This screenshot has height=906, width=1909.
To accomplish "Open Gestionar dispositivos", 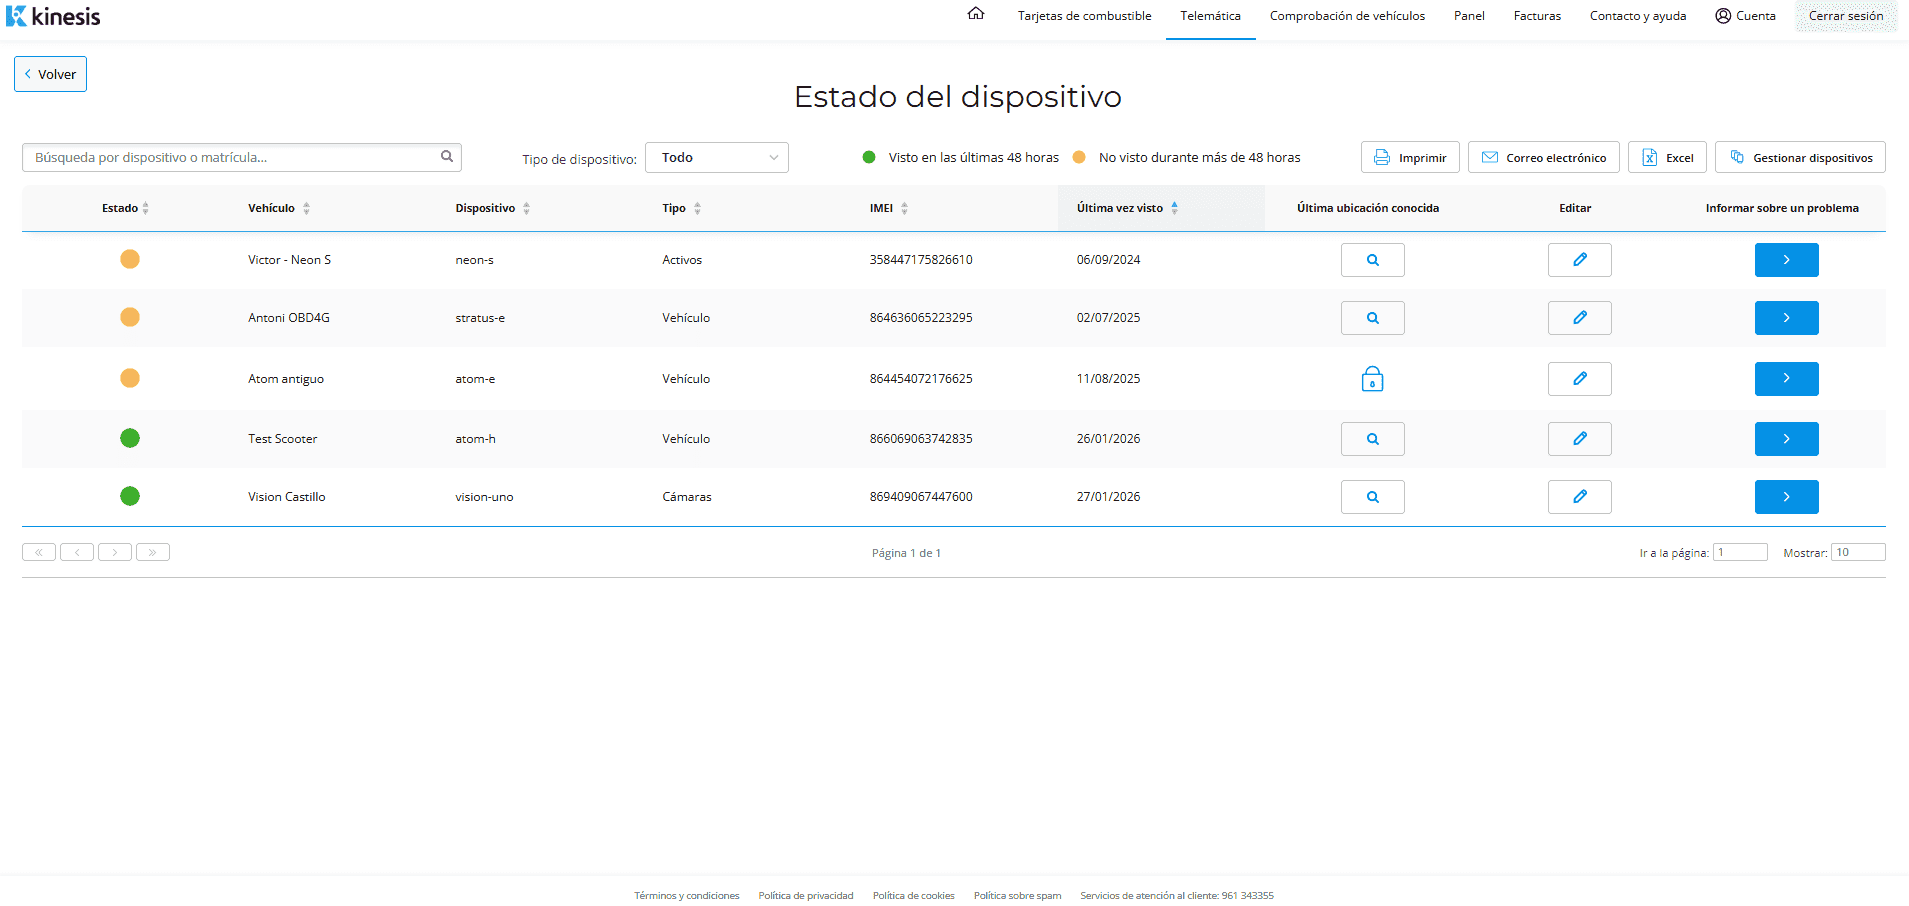I will tap(1800, 158).
